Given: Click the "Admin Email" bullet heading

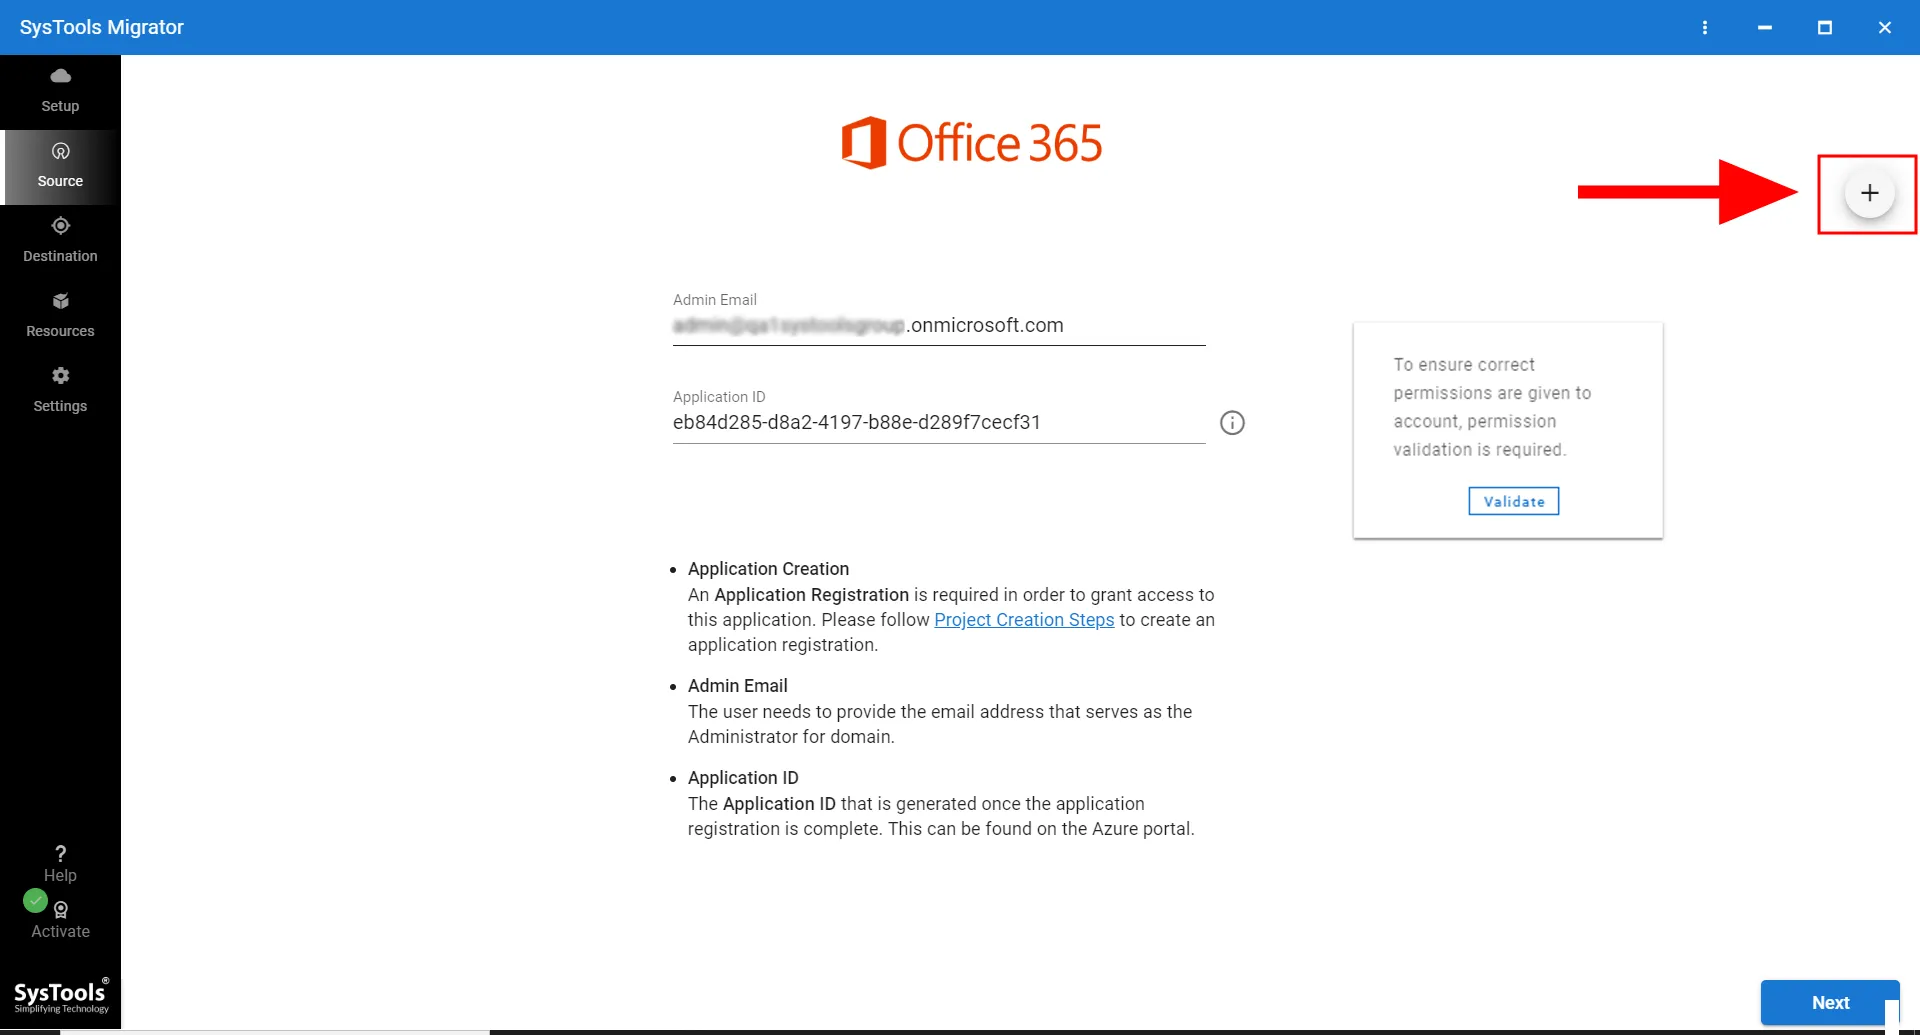Looking at the screenshot, I should pyautogui.click(x=738, y=686).
